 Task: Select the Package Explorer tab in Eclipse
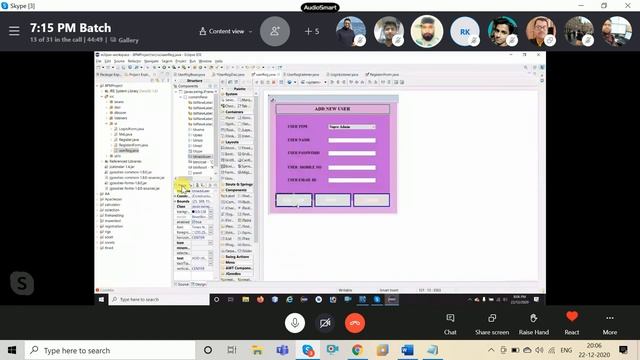click(109, 75)
